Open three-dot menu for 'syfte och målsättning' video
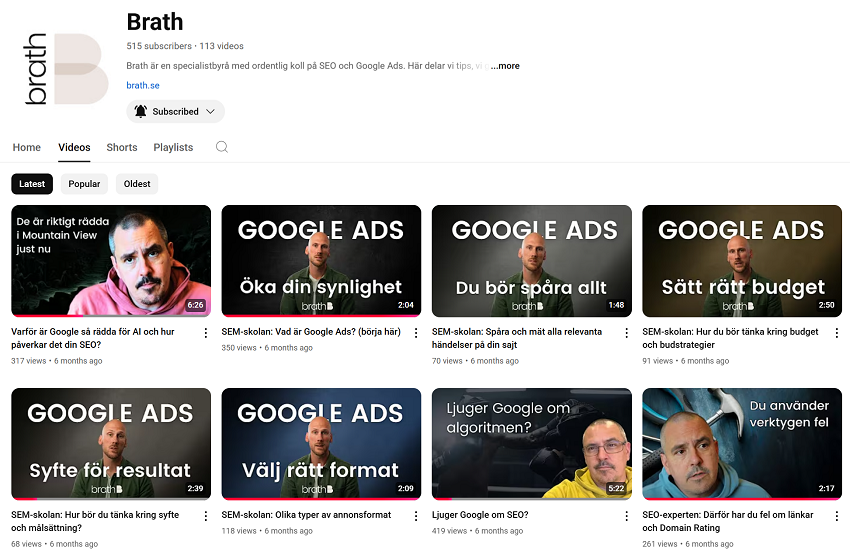 click(x=205, y=516)
